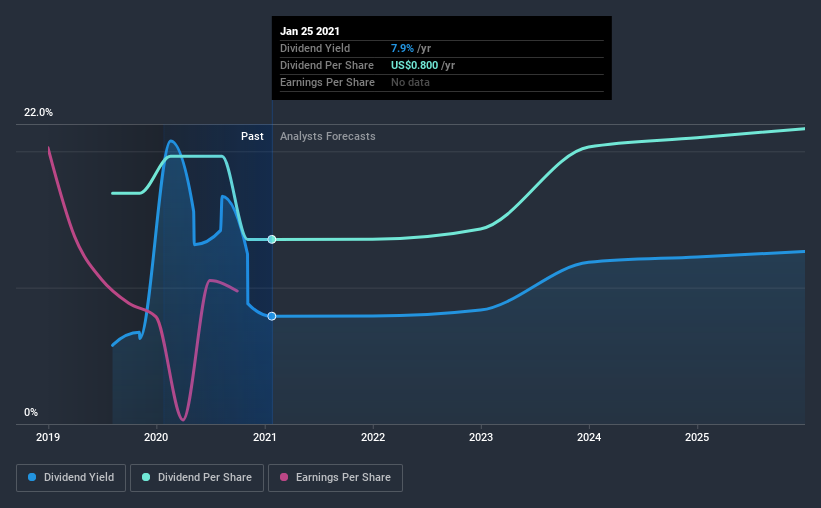Click the Jan 25 2021 tooltip date header
This screenshot has height=508, width=821.
tap(309, 31)
